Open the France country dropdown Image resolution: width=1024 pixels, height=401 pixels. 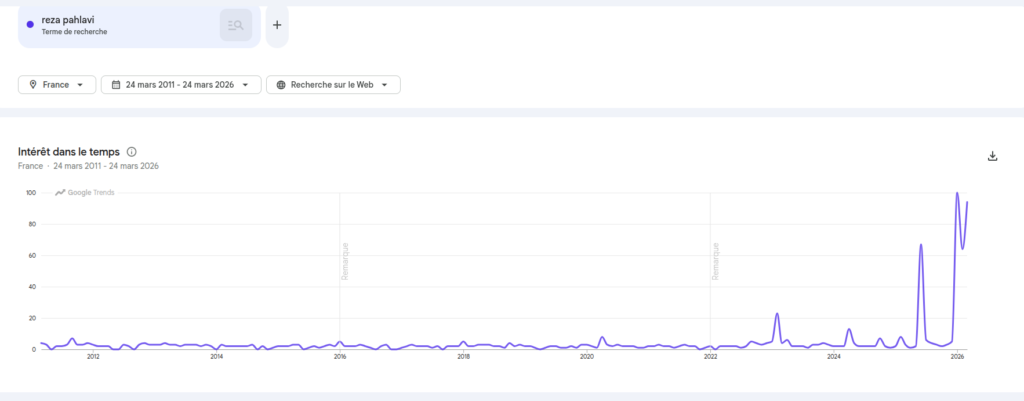(57, 85)
